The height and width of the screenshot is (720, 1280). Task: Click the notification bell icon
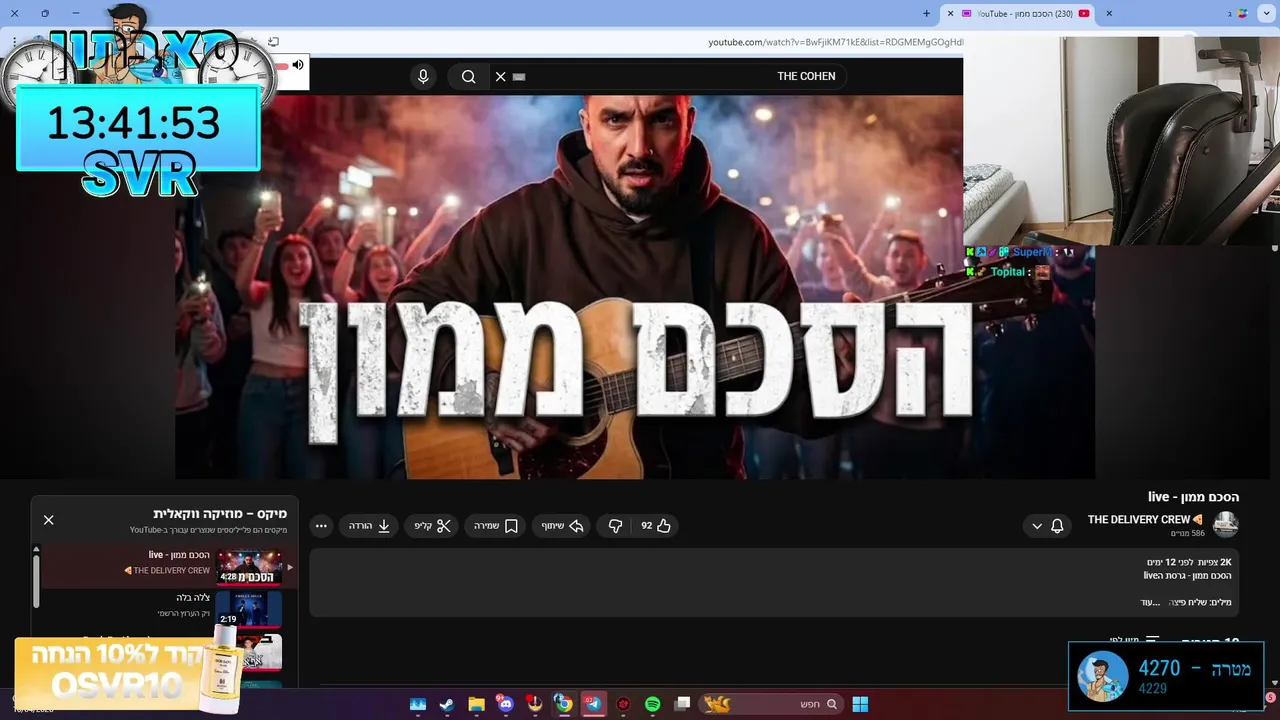click(1057, 526)
